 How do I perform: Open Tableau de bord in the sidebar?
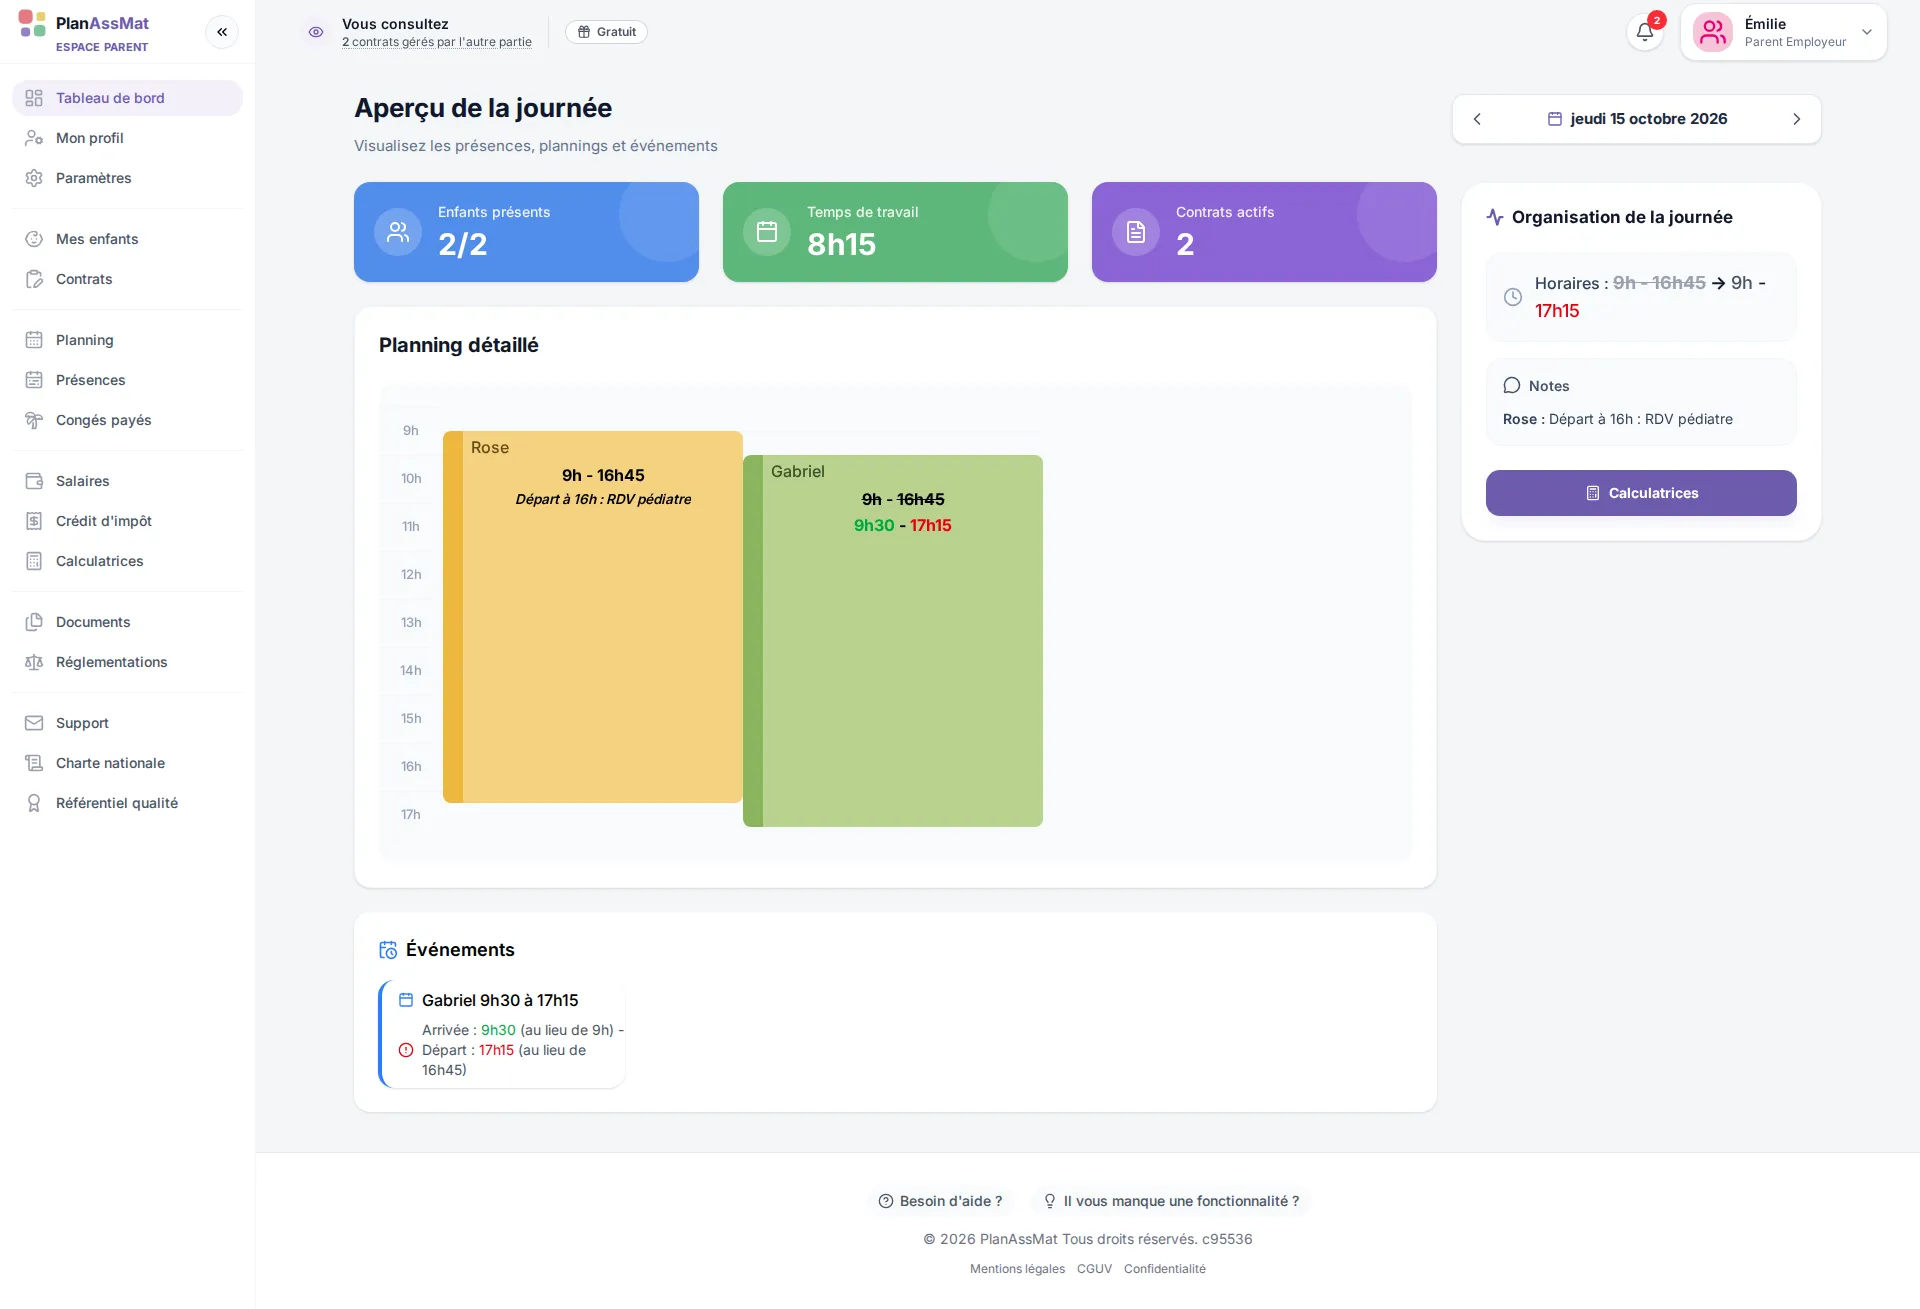(127, 98)
